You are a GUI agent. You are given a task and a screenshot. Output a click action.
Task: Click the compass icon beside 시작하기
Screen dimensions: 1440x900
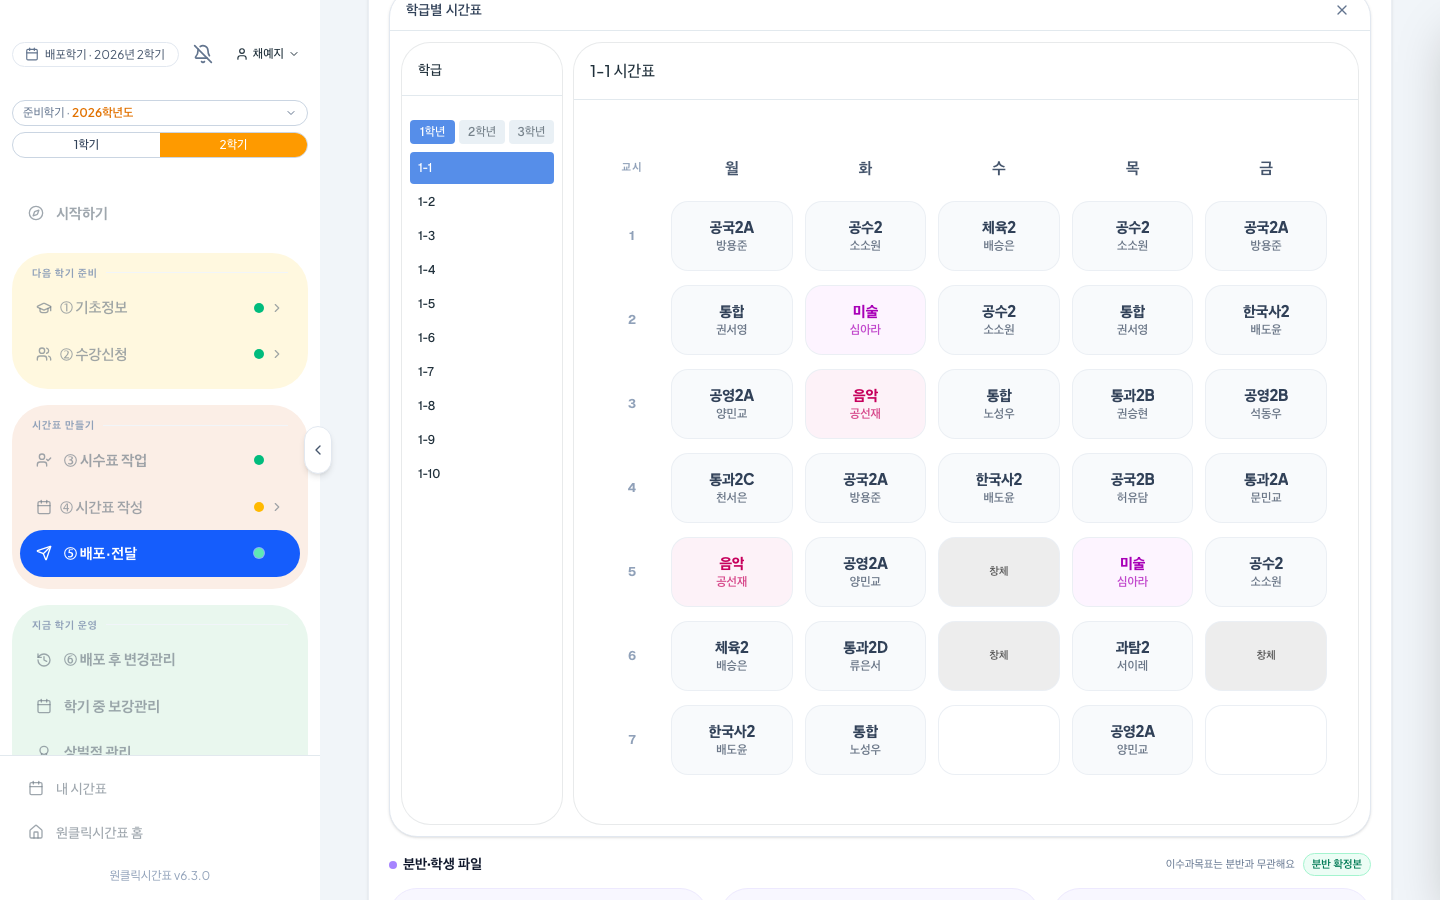click(36, 213)
